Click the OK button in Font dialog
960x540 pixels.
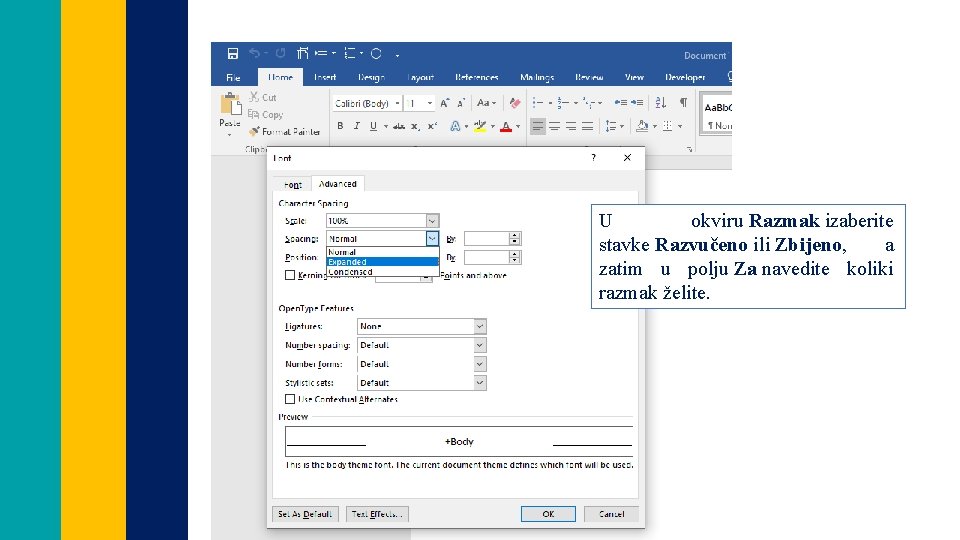548,514
